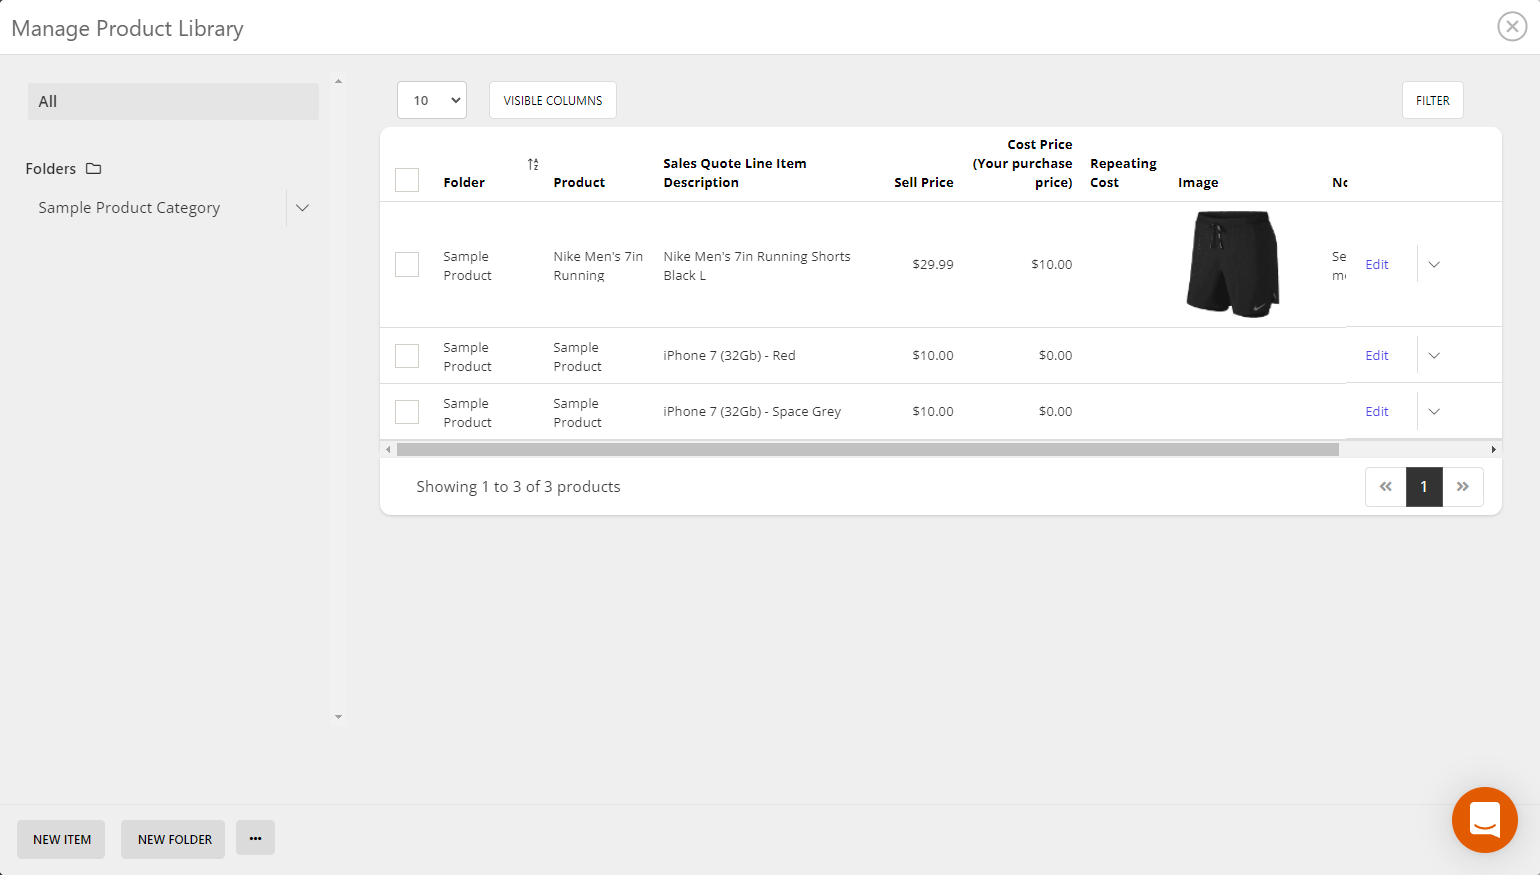The width and height of the screenshot is (1540, 875).
Task: Open the ellipsis menu next to New Folder
Action: tap(255, 838)
